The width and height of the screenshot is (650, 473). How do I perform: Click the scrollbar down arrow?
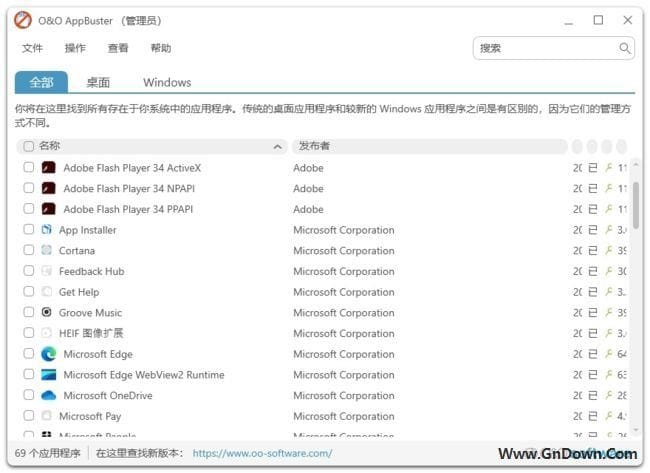(635, 430)
